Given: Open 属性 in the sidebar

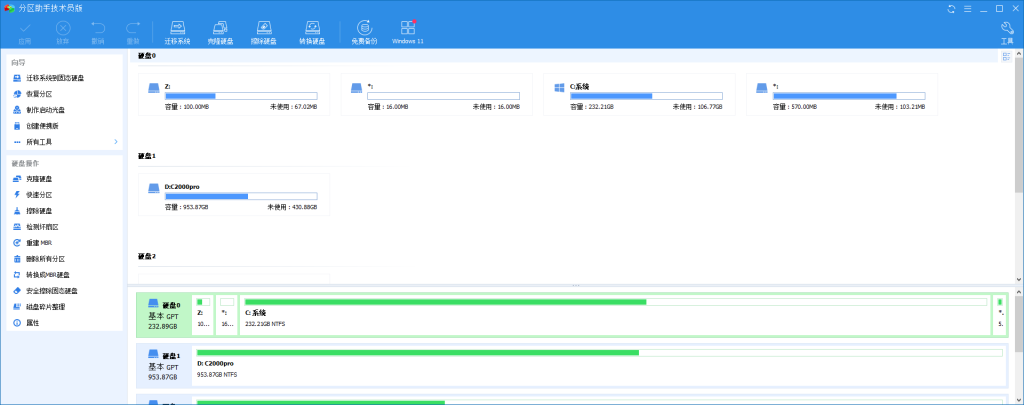Looking at the screenshot, I should (33, 323).
